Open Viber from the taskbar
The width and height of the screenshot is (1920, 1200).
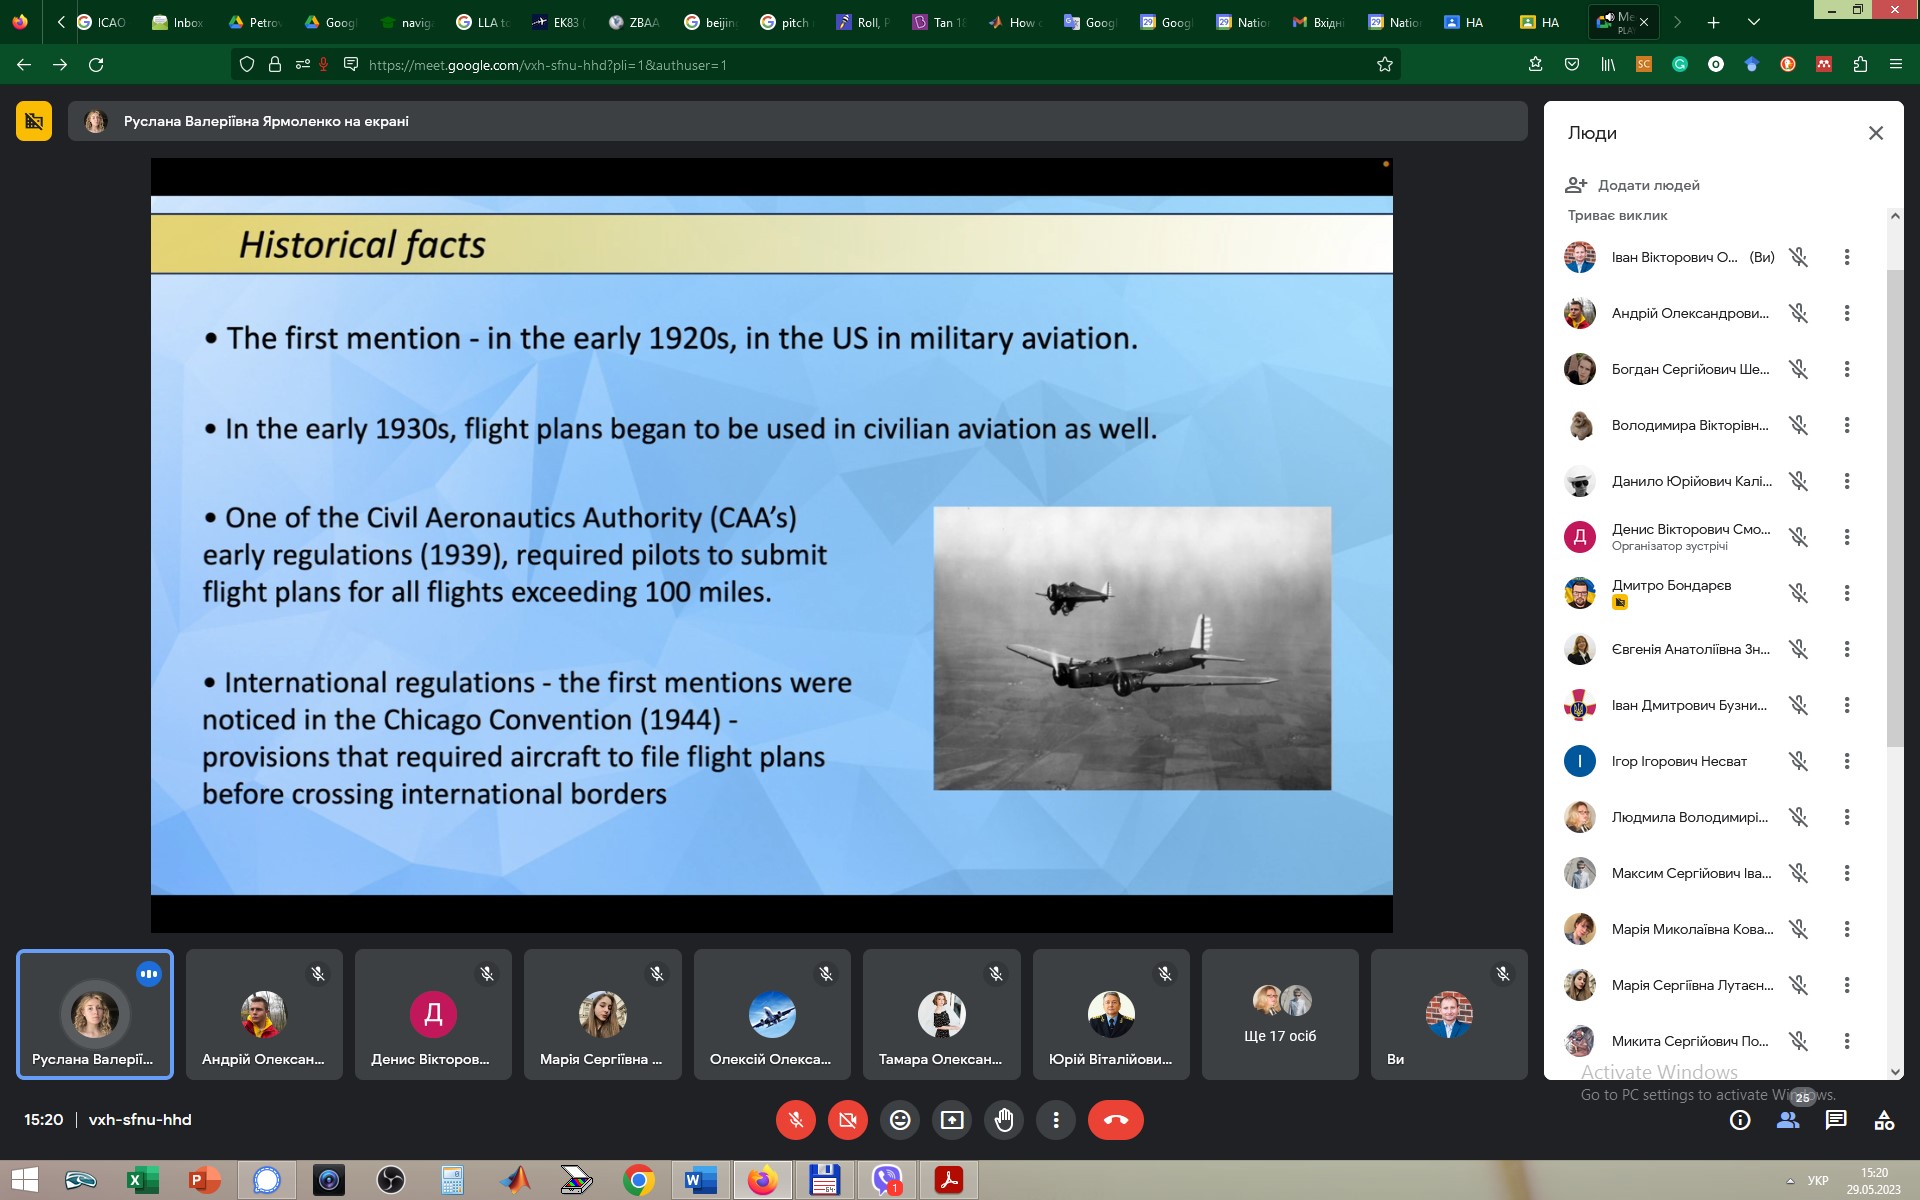[x=887, y=1181]
